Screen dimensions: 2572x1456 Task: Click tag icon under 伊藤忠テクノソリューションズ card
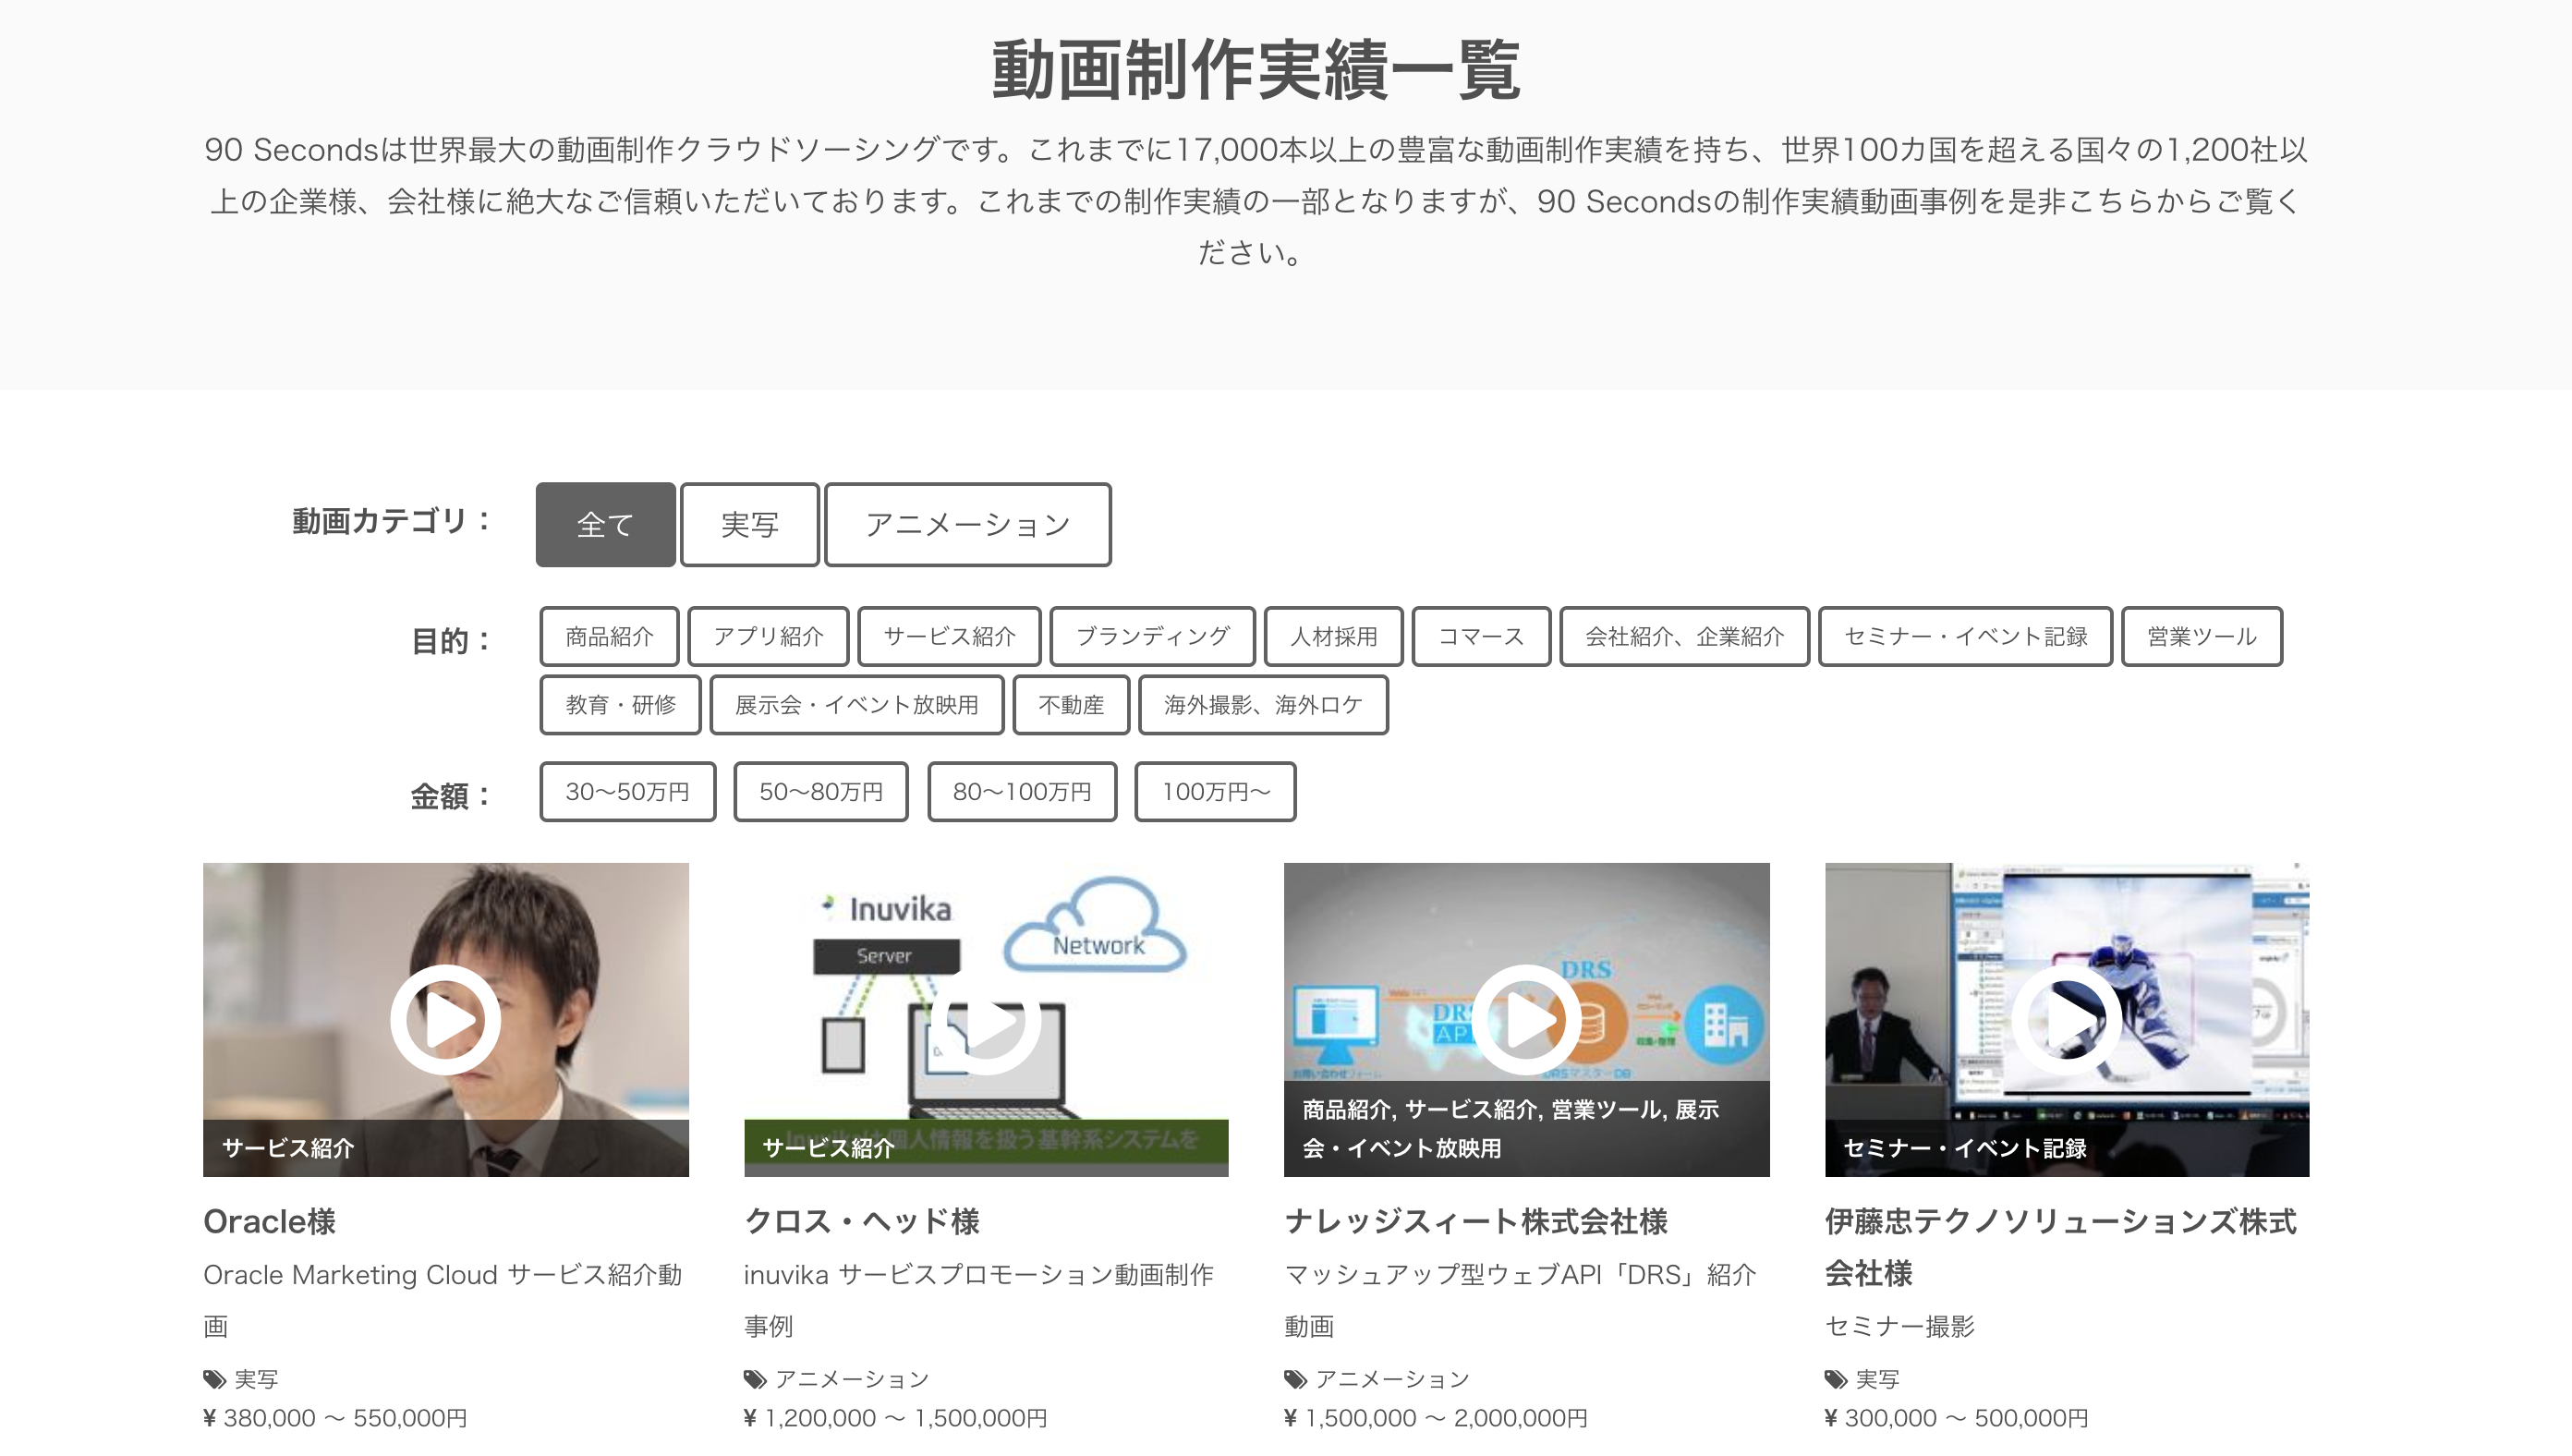point(1836,1379)
